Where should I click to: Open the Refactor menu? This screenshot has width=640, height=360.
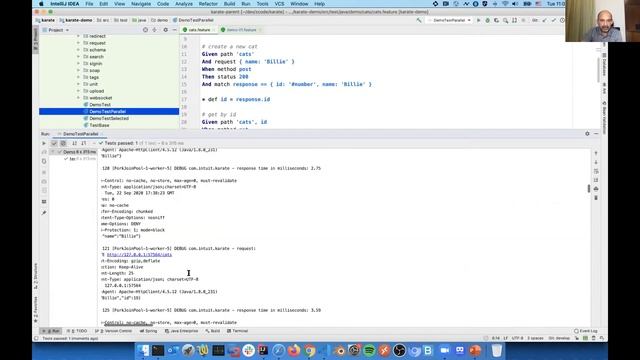click(208, 4)
